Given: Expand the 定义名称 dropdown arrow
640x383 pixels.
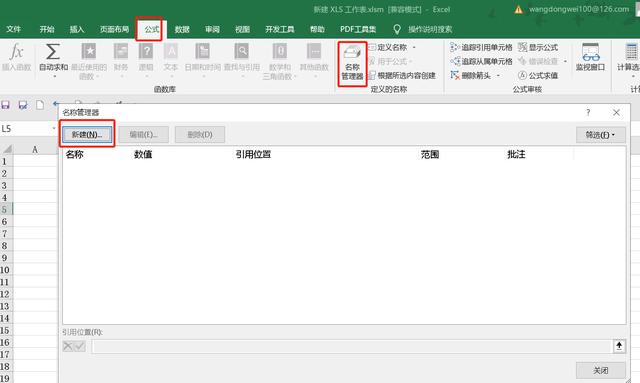Looking at the screenshot, I should [x=414, y=47].
